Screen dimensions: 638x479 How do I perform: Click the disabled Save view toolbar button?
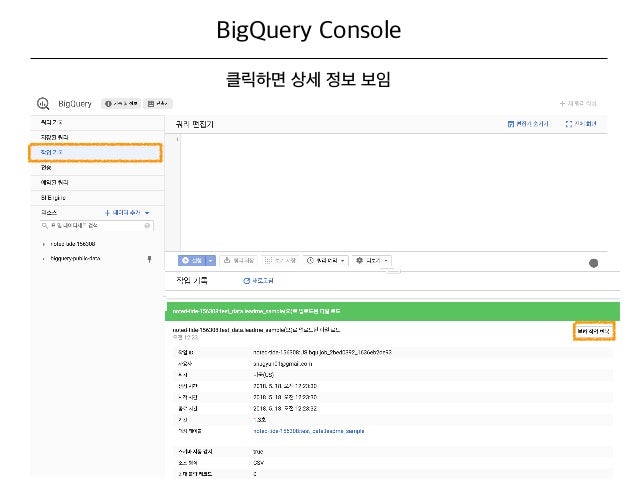pyautogui.click(x=280, y=260)
